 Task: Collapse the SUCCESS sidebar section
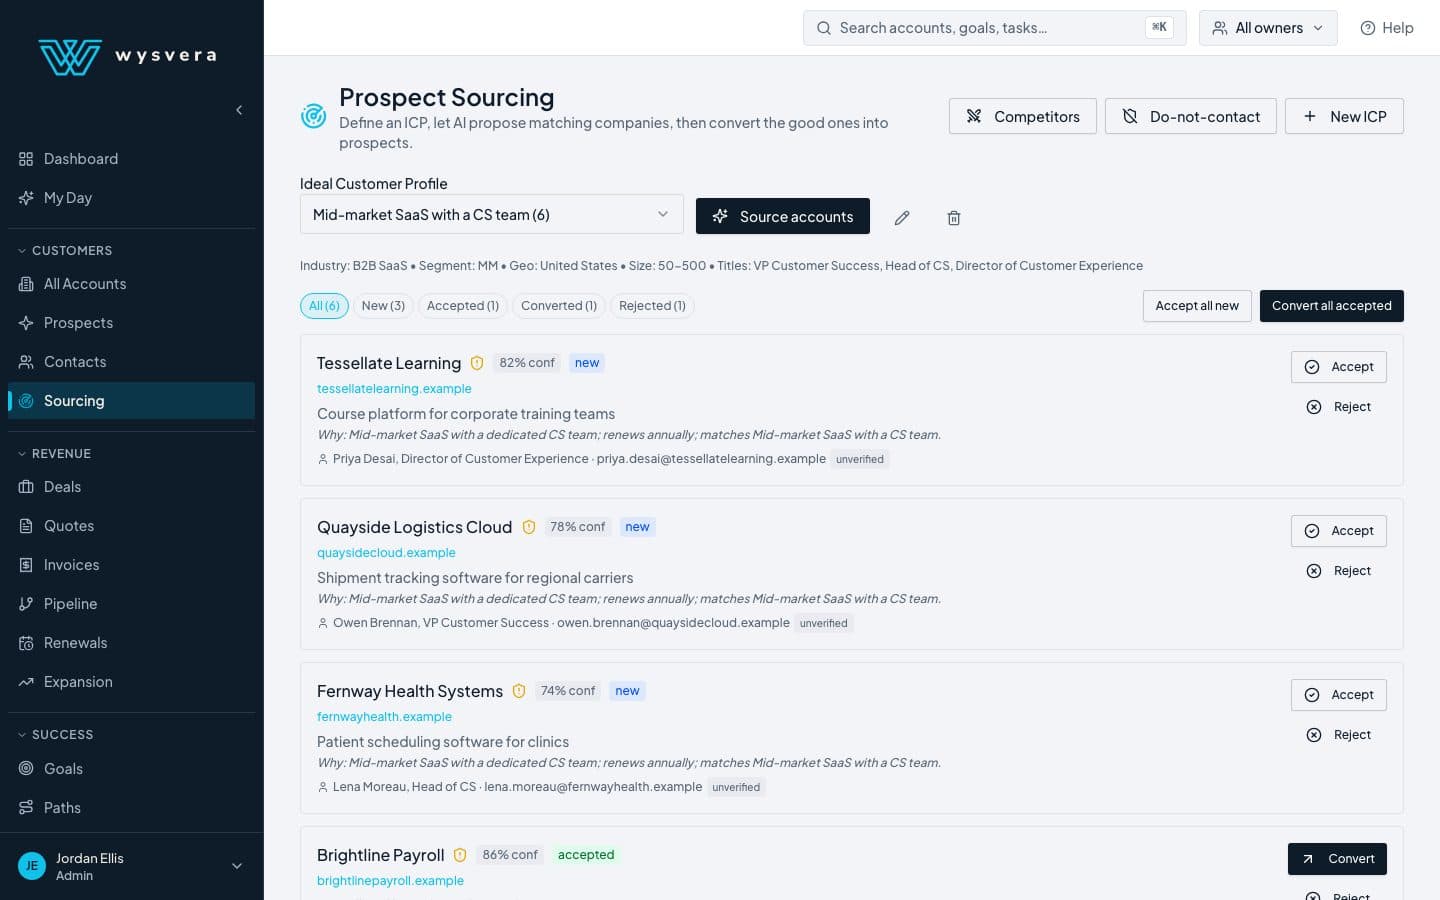coord(56,734)
